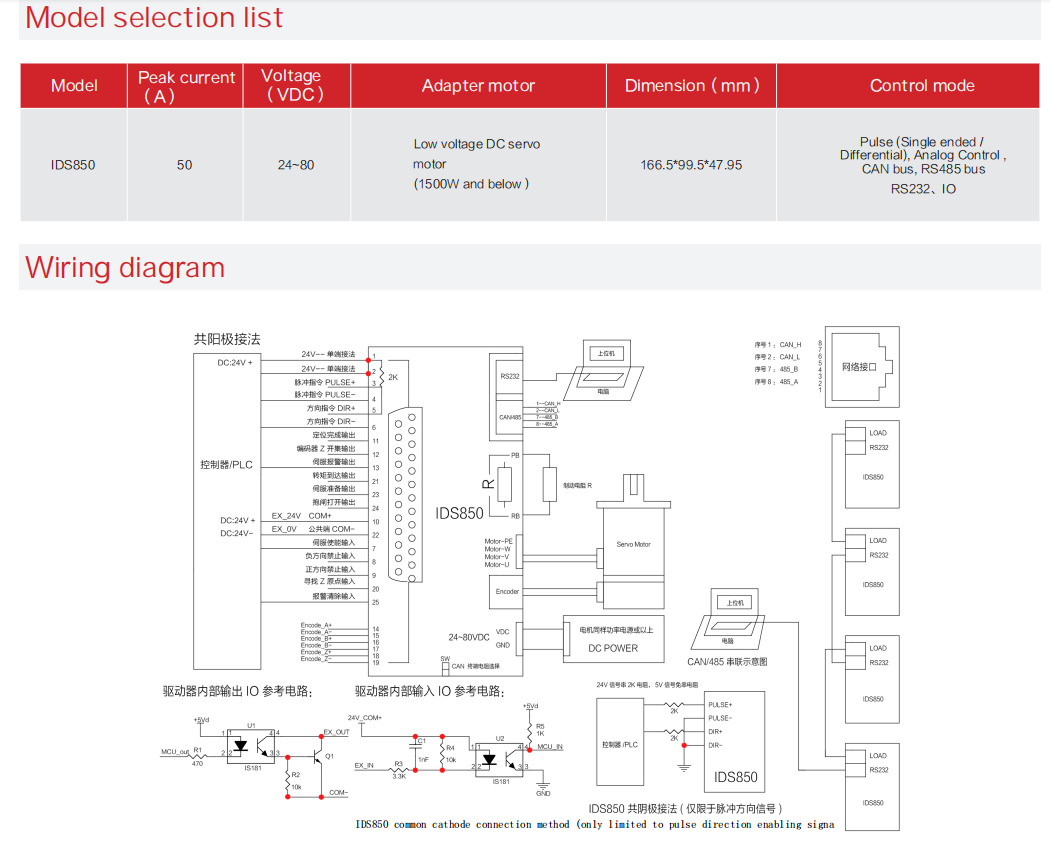Click the Wiring diagram section heading
This screenshot has height=850, width=1050.
click(x=125, y=268)
